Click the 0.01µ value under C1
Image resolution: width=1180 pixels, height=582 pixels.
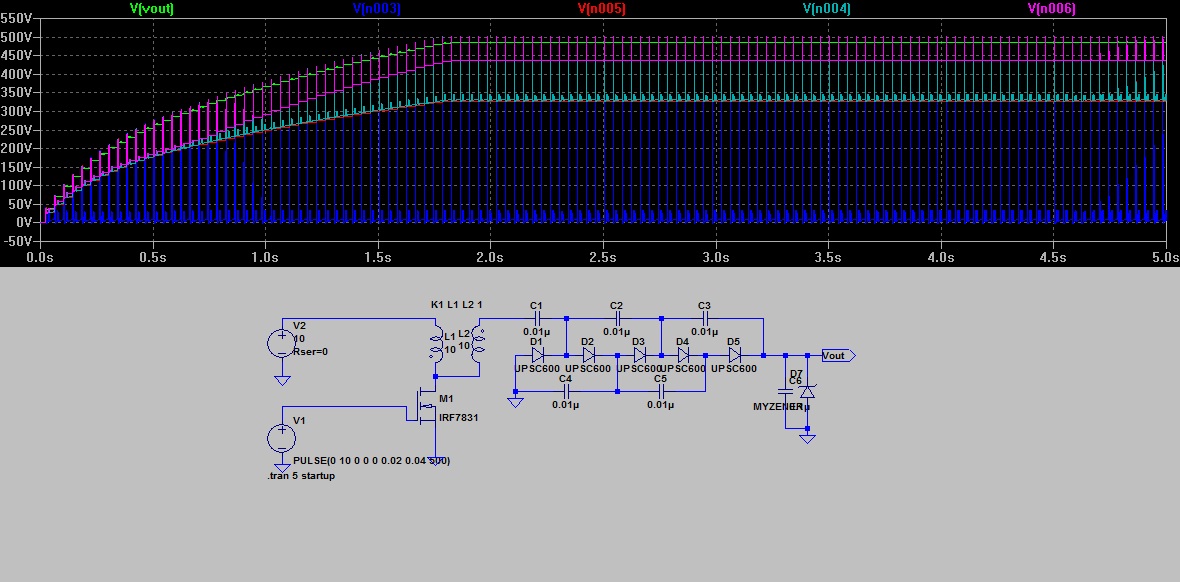tap(537, 331)
